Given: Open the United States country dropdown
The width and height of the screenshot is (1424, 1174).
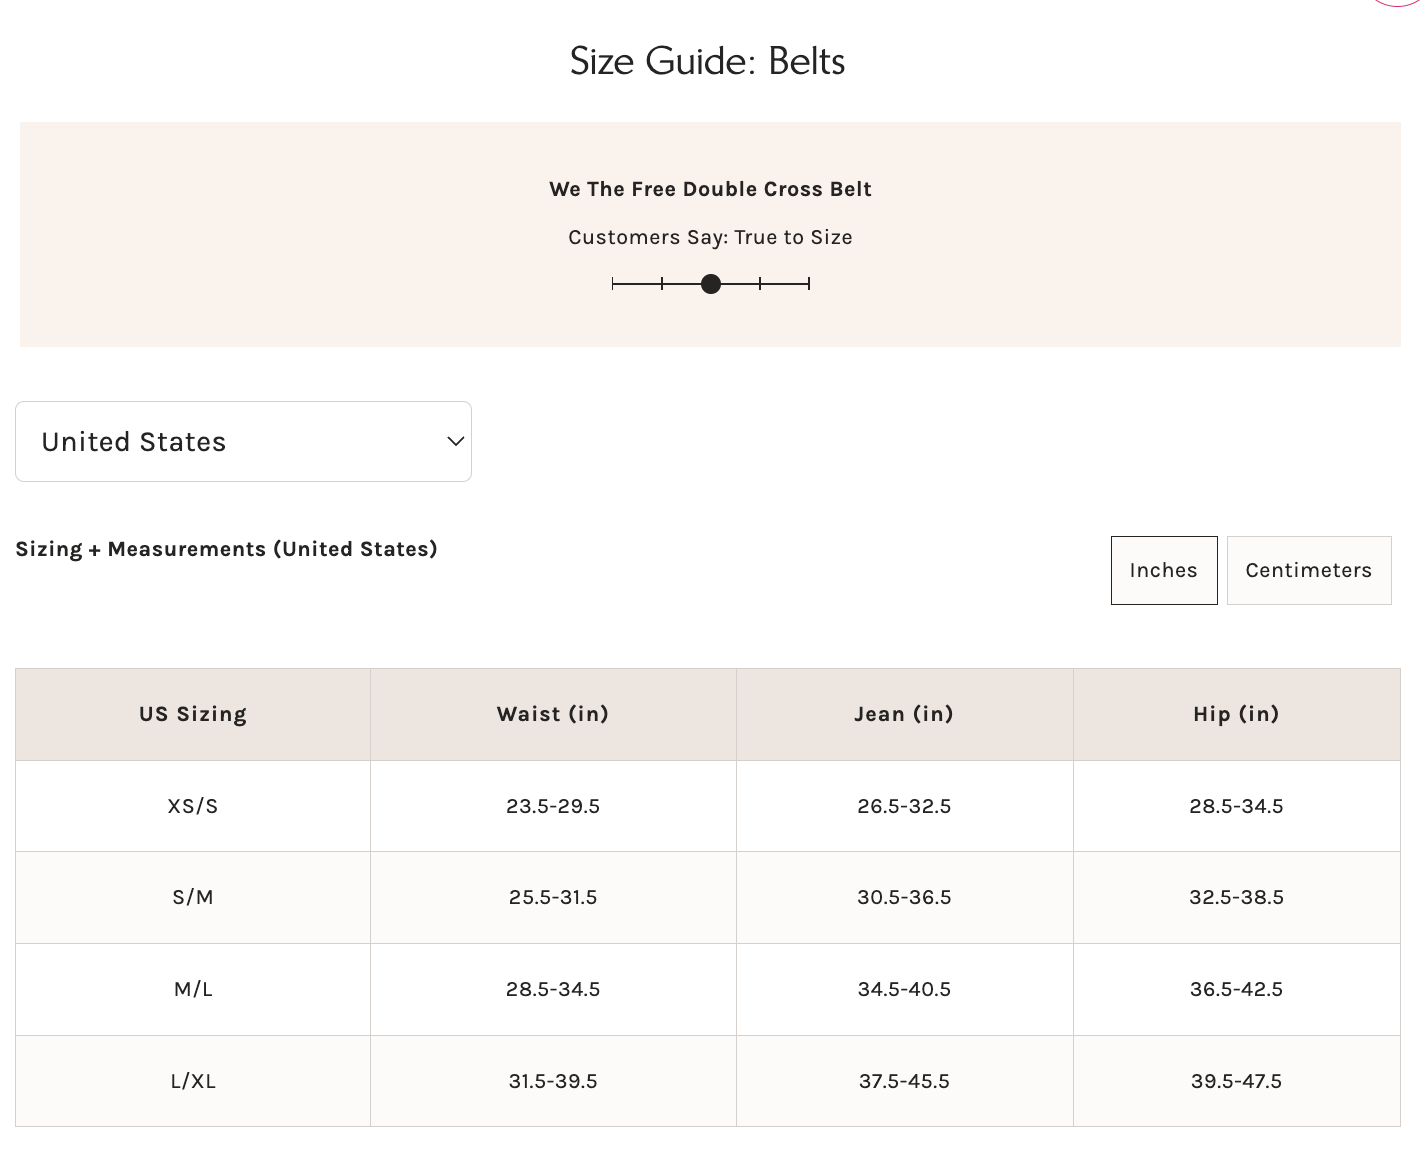Looking at the screenshot, I should [x=242, y=442].
